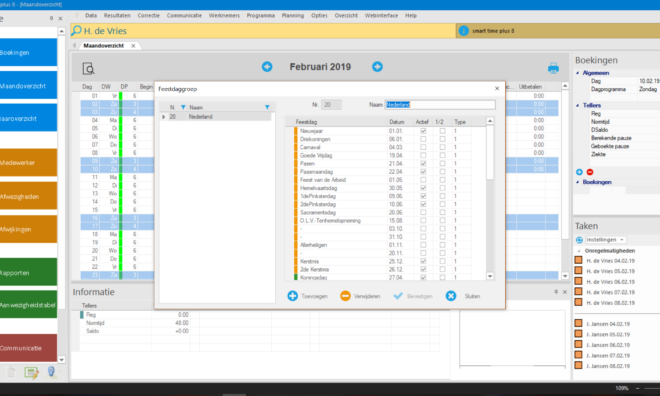Click the lightbulb icon in sidebar footer
660x396 pixels.
[51, 372]
